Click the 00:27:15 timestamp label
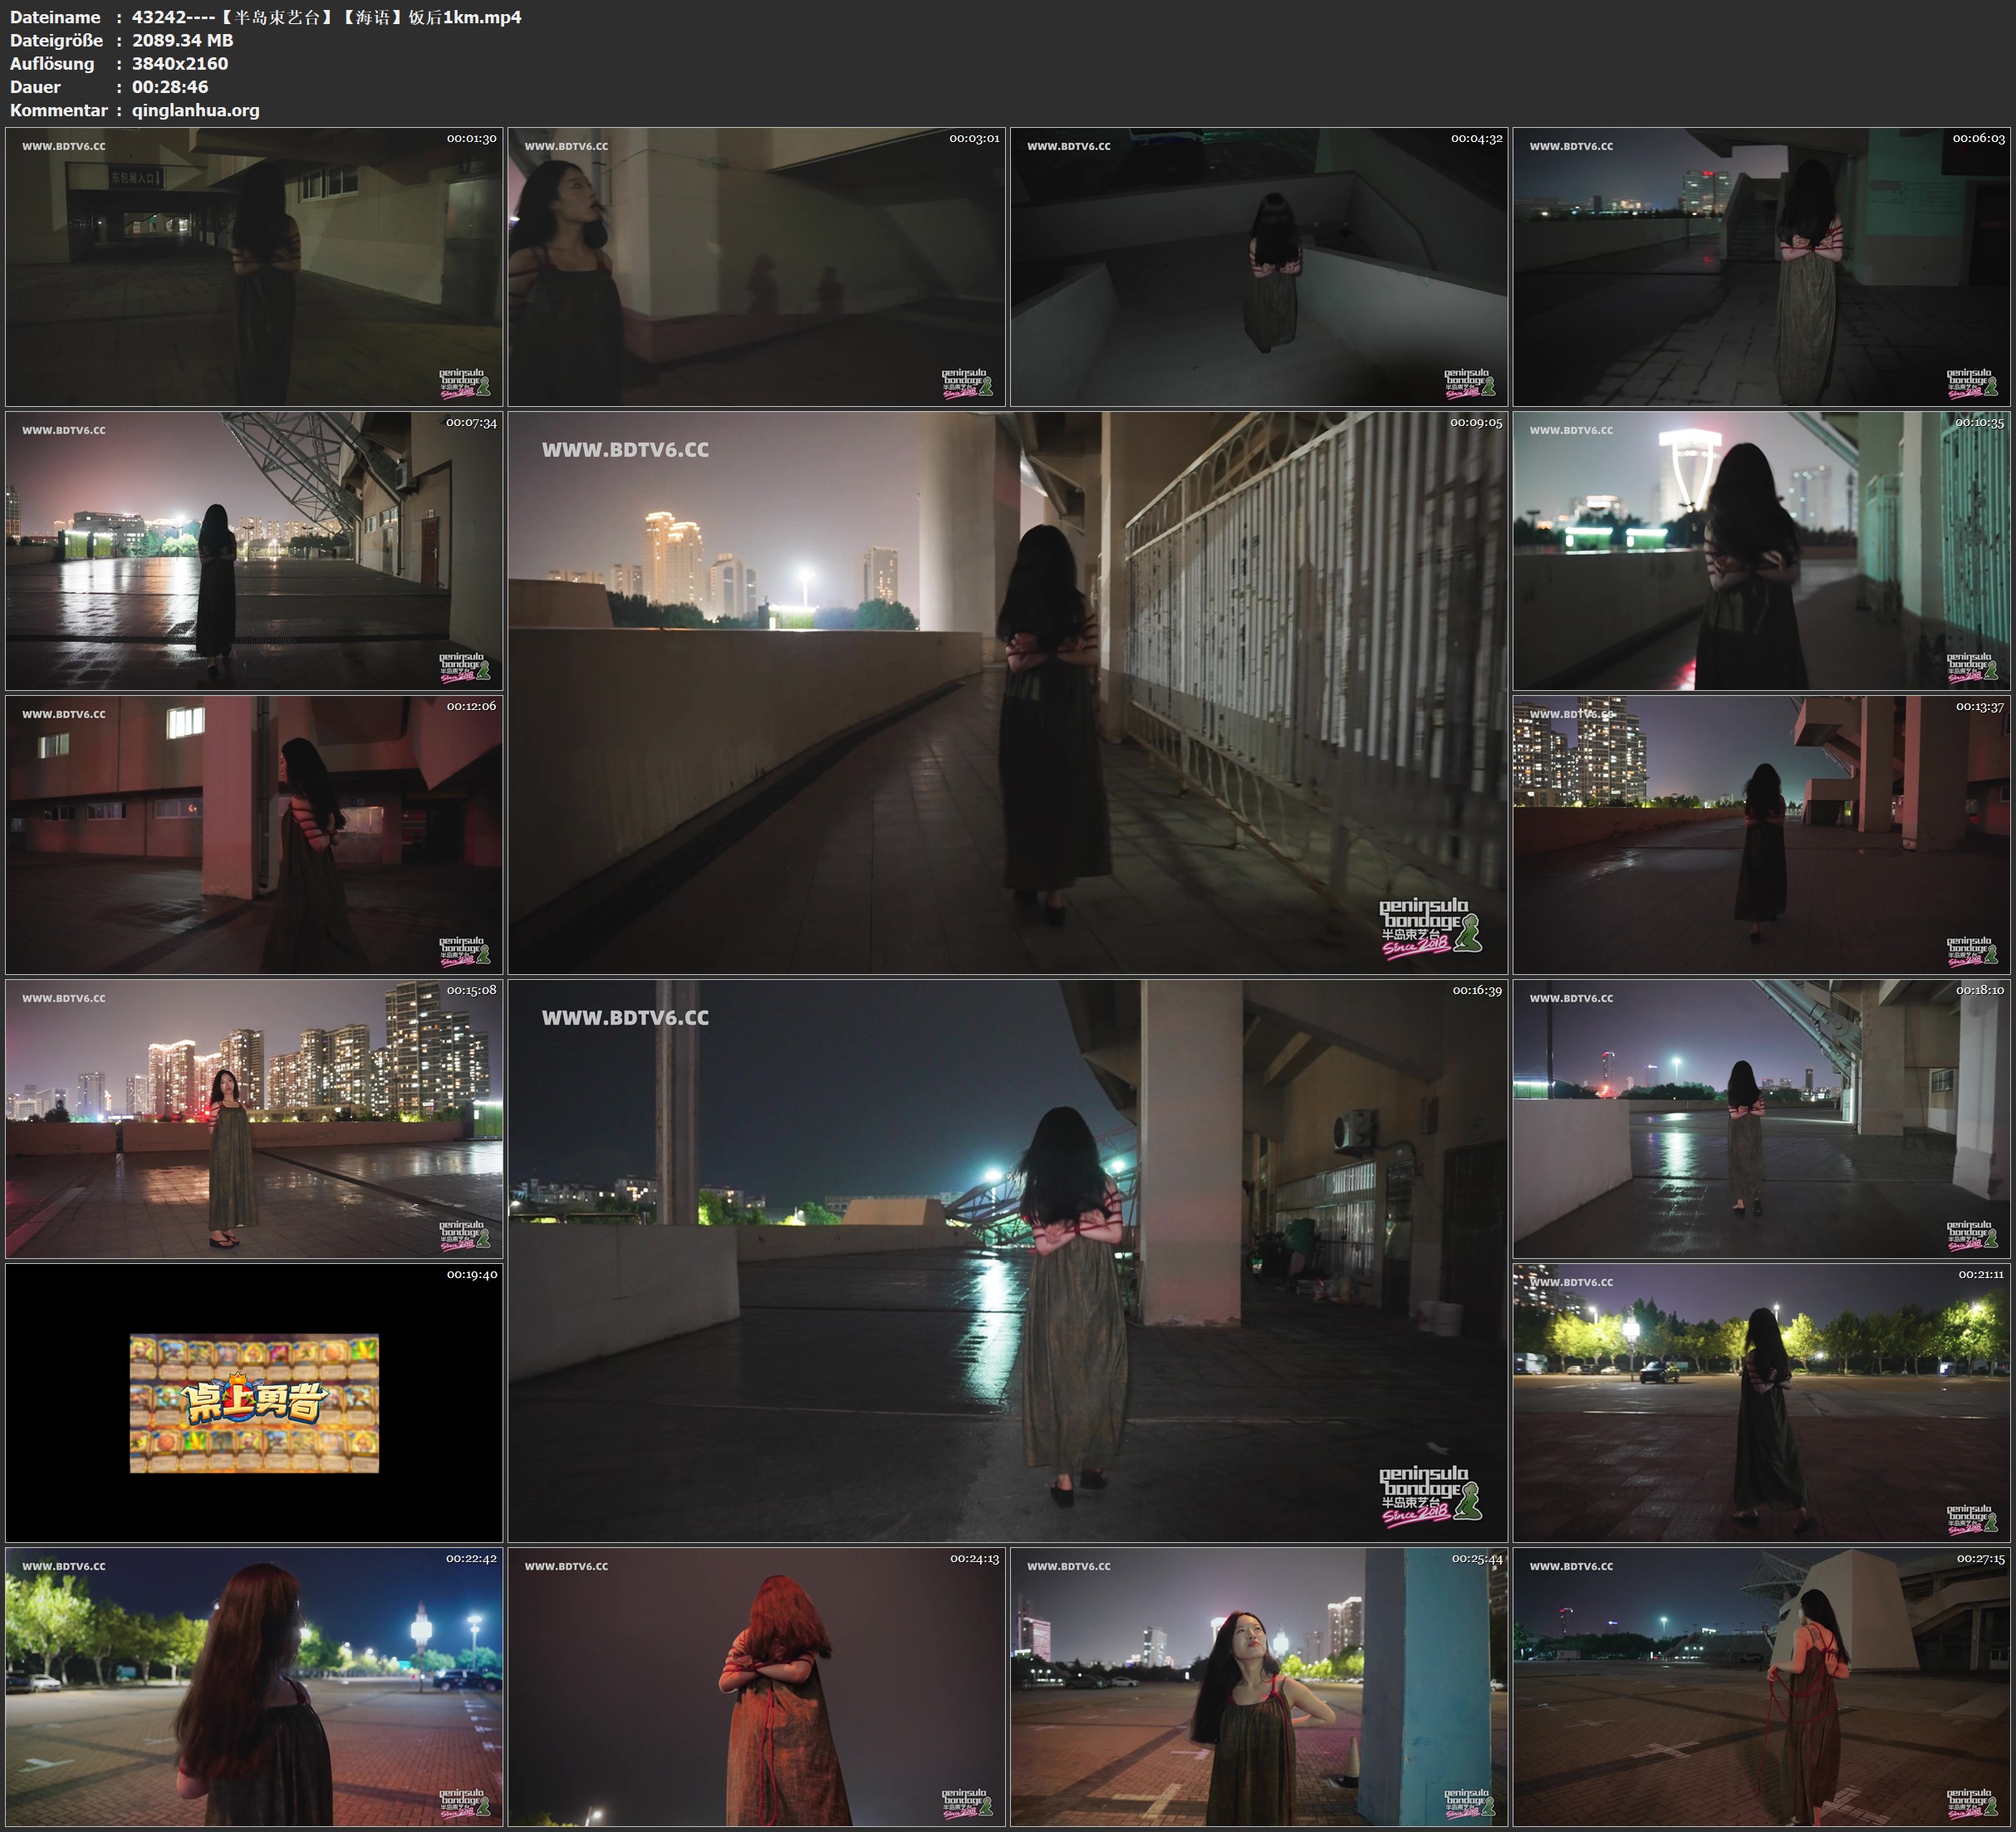 pos(1980,1558)
